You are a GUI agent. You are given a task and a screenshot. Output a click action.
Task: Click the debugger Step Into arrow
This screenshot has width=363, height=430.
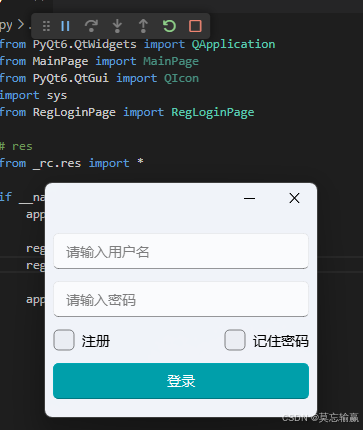click(117, 26)
